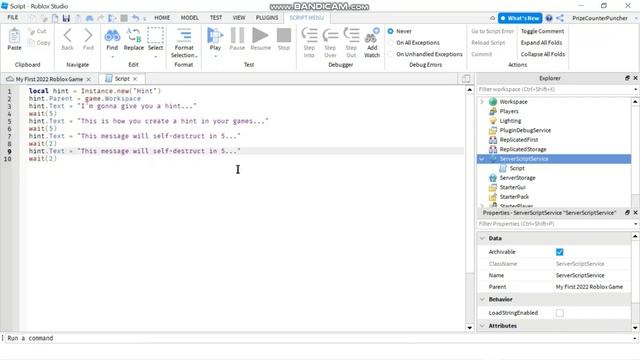Click the Pause test button
The height and width of the screenshot is (360, 640).
237,36
